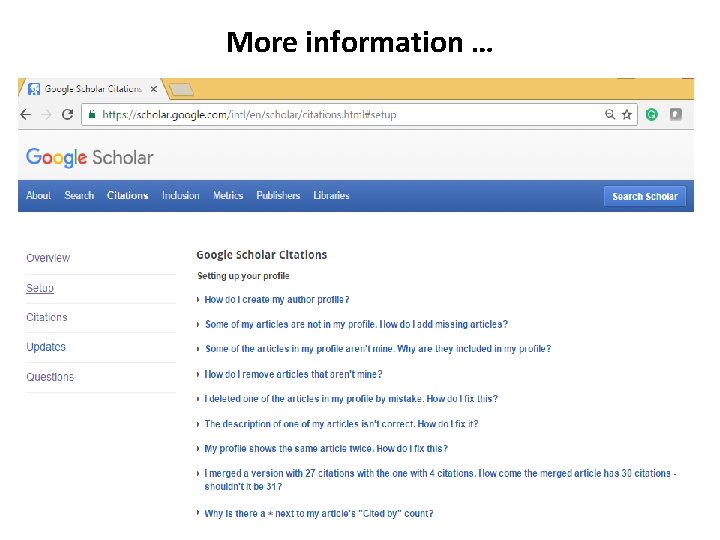Click the browser back arrow
This screenshot has height=540, width=720.
[x=26, y=114]
